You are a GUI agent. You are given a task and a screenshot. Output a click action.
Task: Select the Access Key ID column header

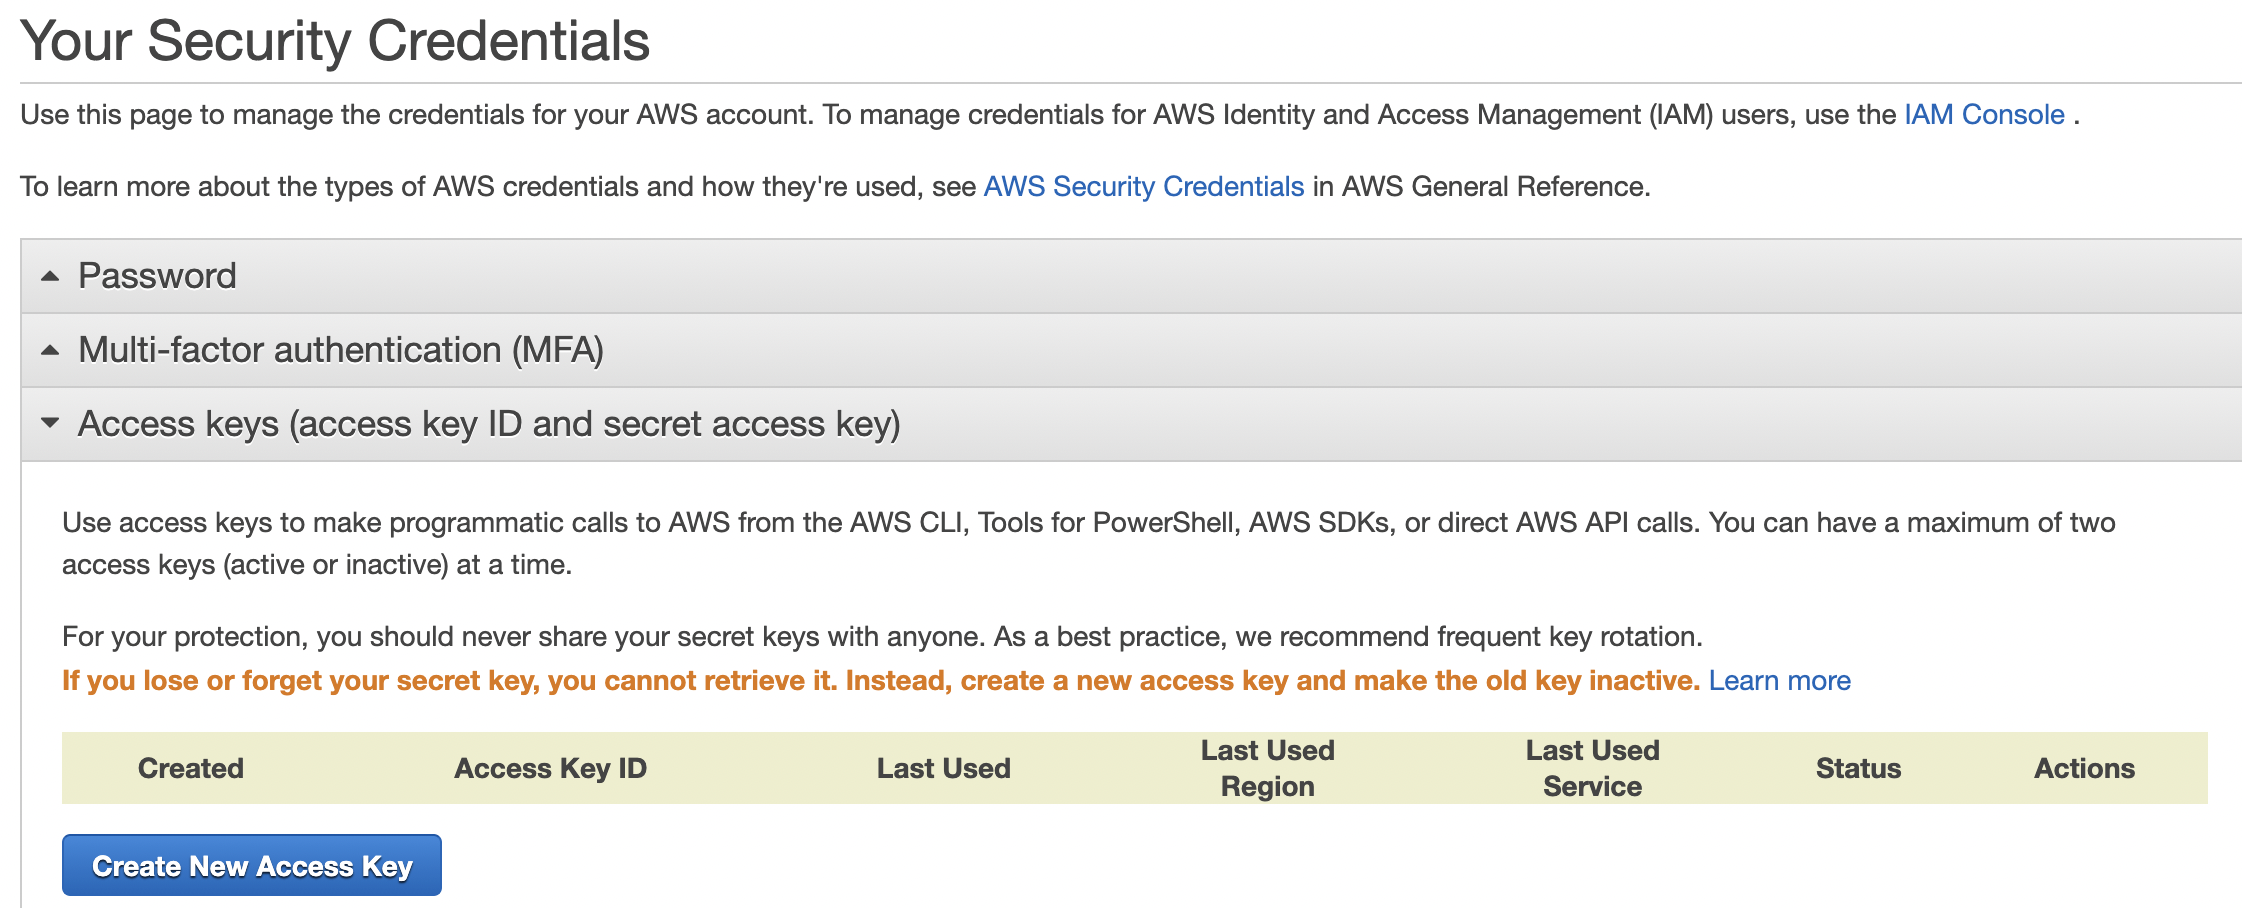tap(550, 768)
